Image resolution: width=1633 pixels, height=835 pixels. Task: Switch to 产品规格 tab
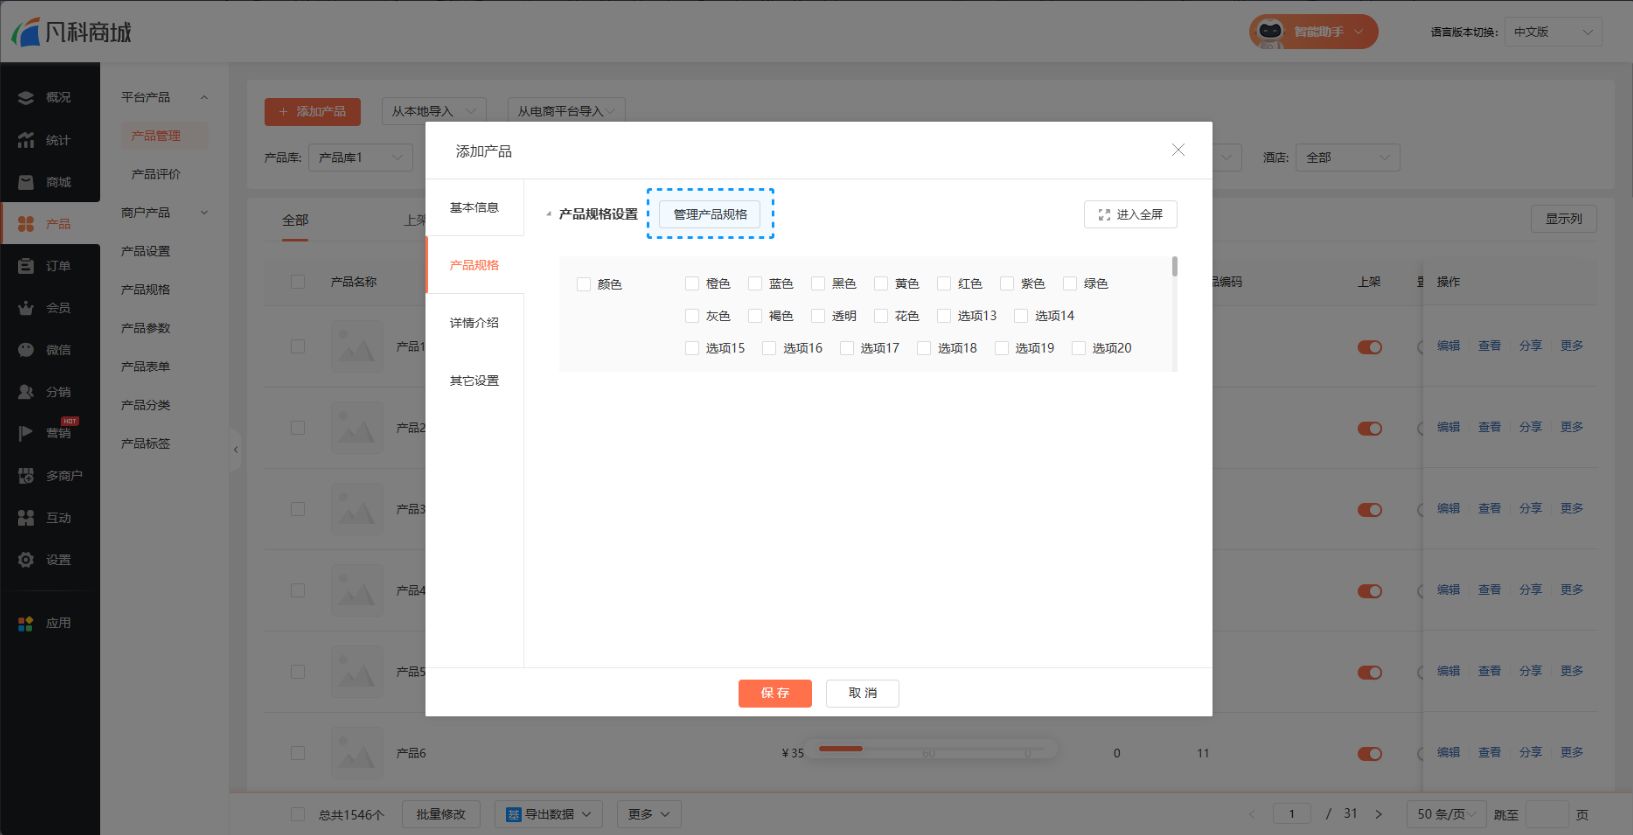coord(474,265)
